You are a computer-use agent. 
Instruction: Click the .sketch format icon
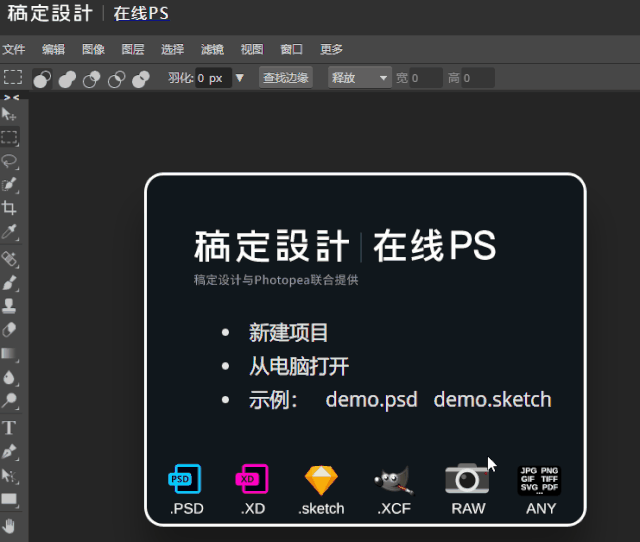321,480
